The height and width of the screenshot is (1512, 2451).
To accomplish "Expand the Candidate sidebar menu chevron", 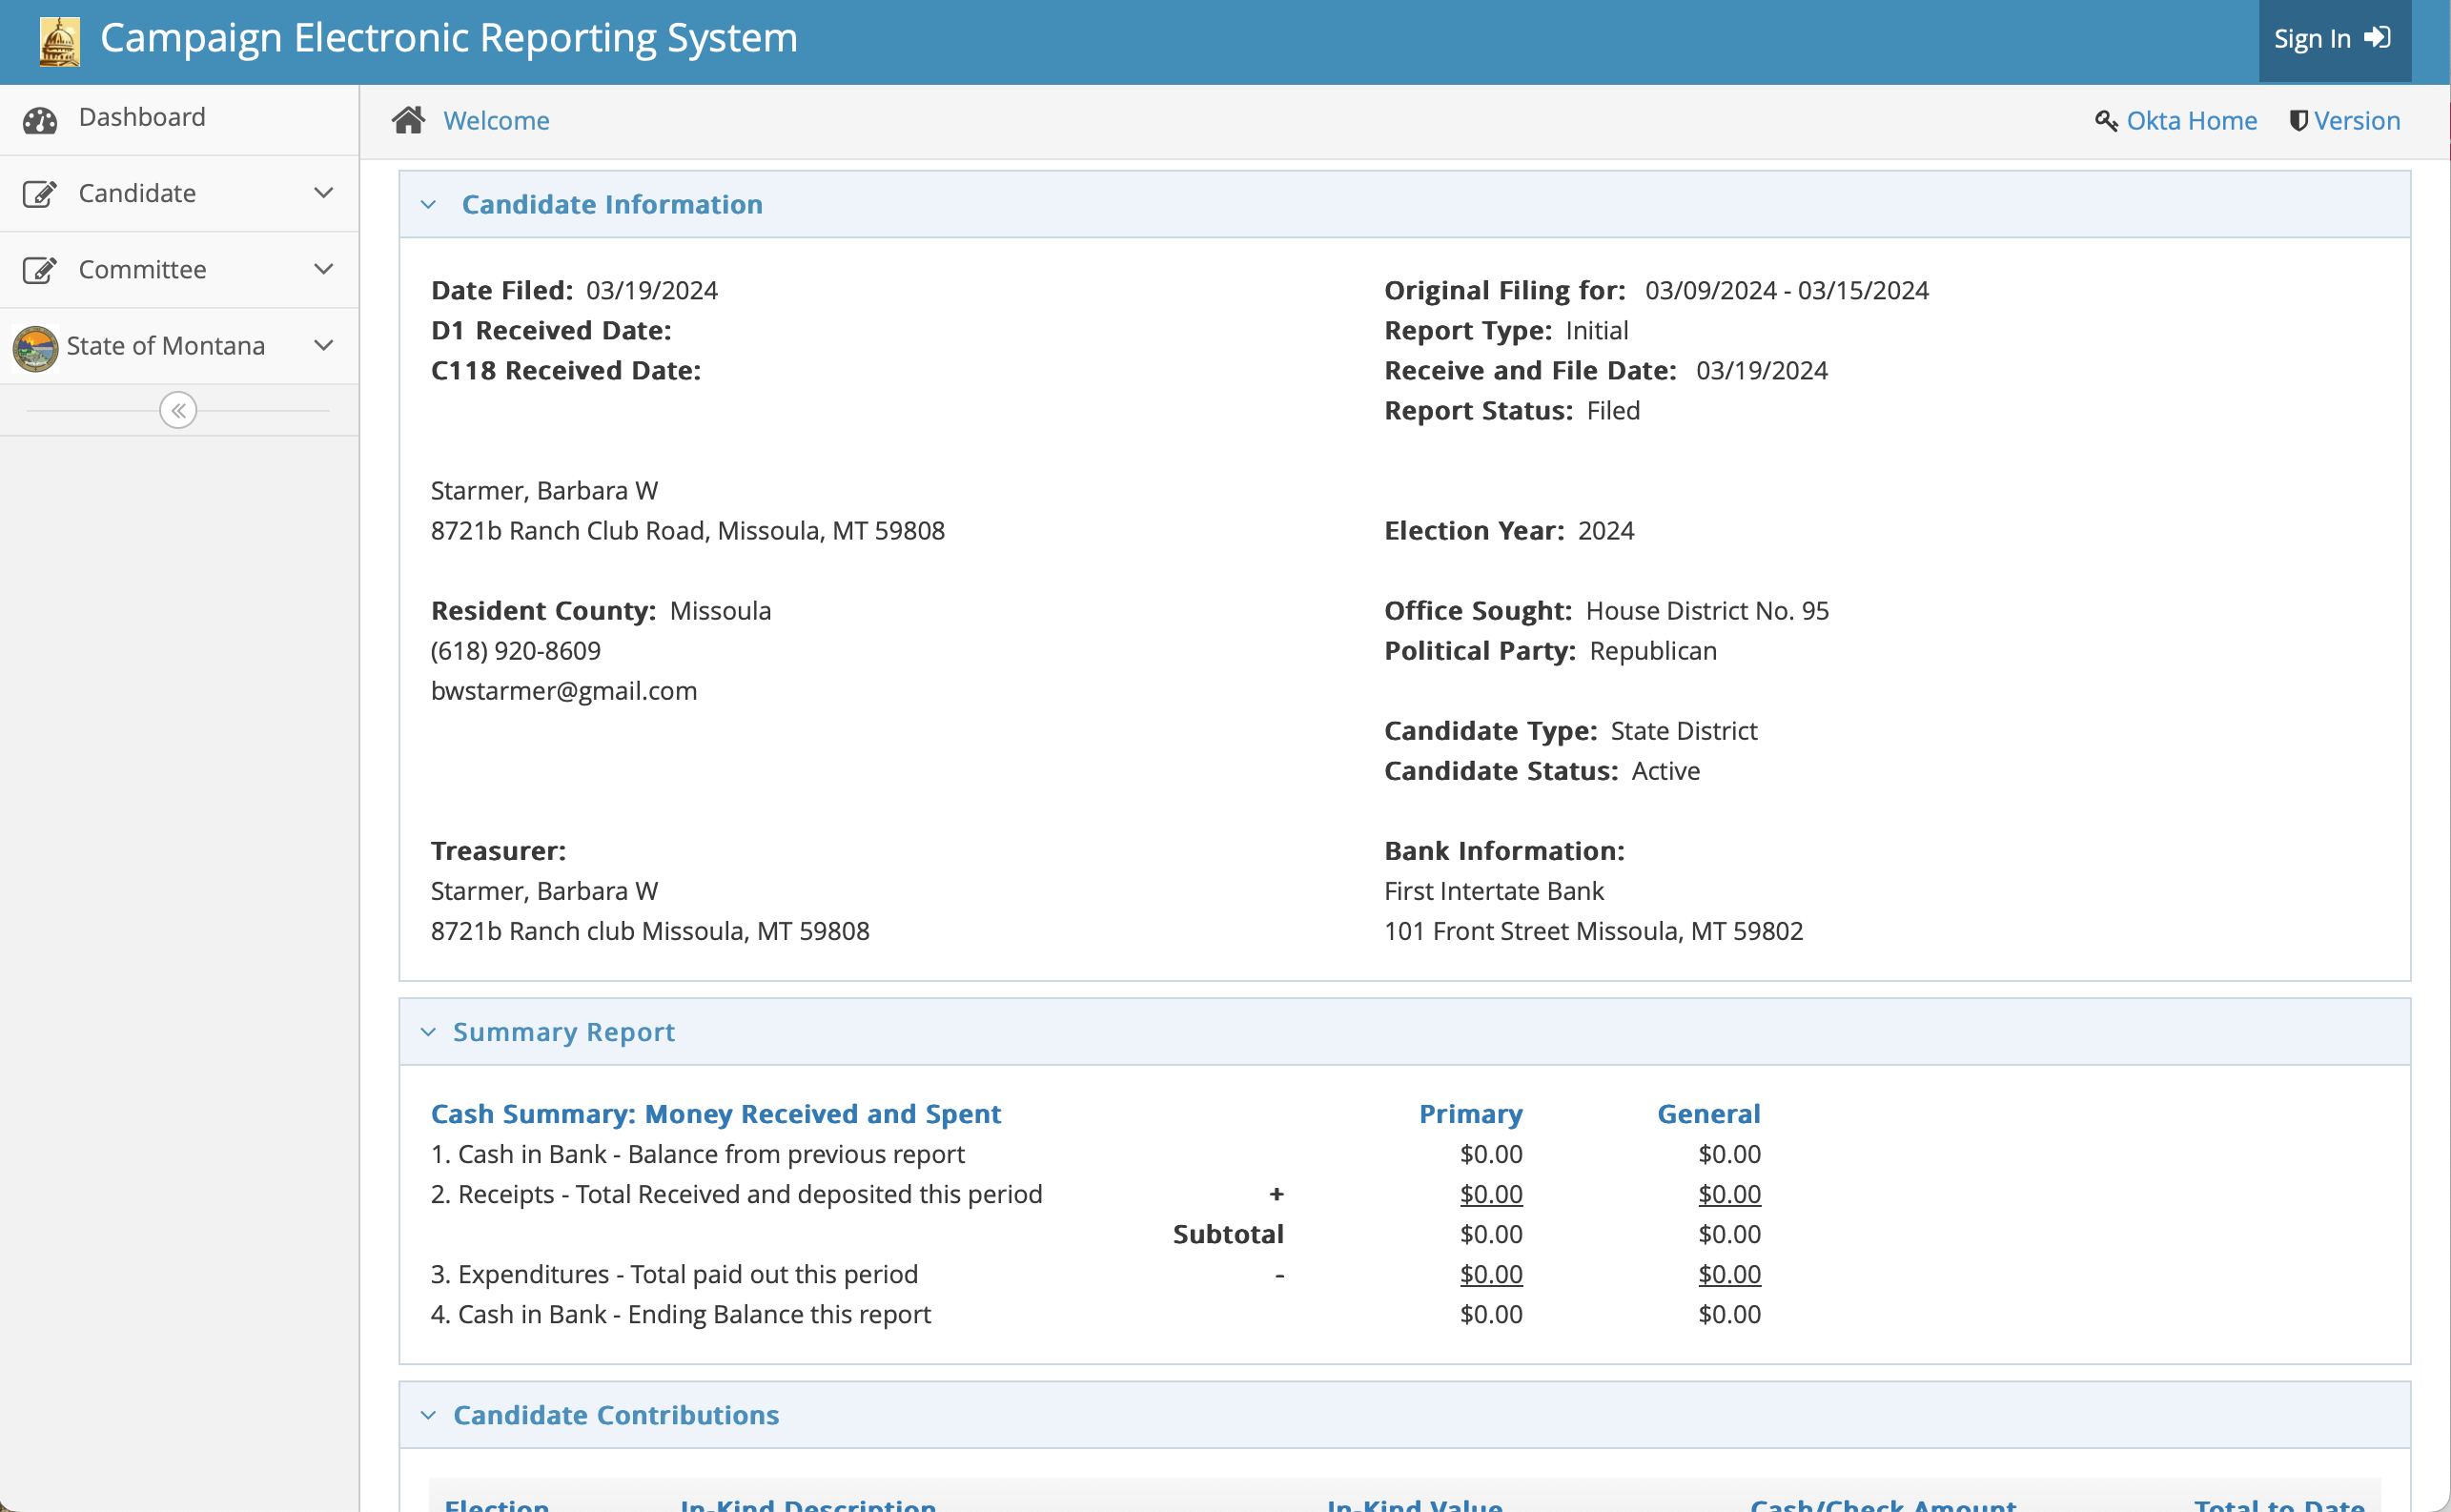I will click(x=323, y=193).
